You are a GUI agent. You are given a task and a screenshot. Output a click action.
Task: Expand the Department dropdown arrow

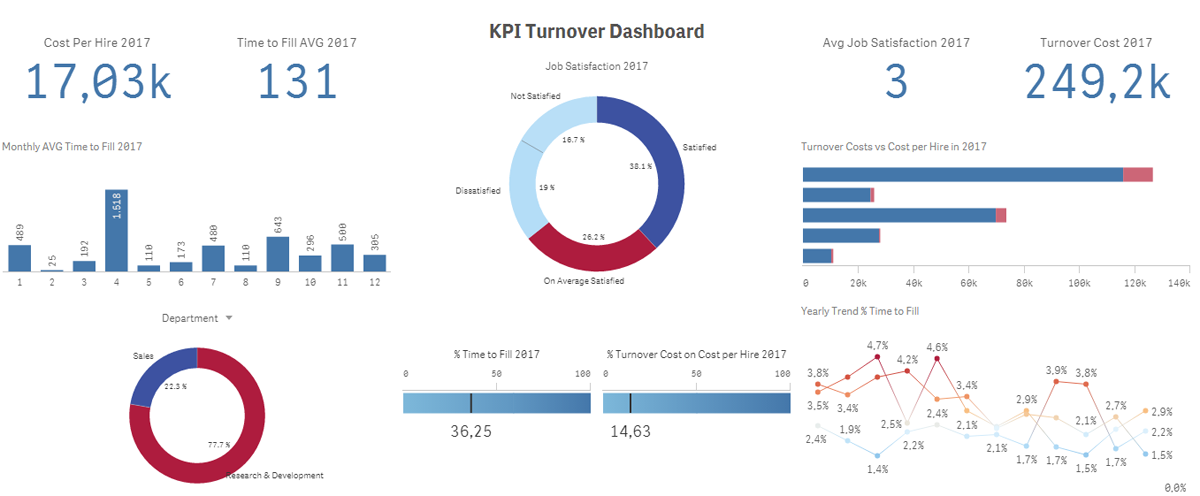[229, 318]
